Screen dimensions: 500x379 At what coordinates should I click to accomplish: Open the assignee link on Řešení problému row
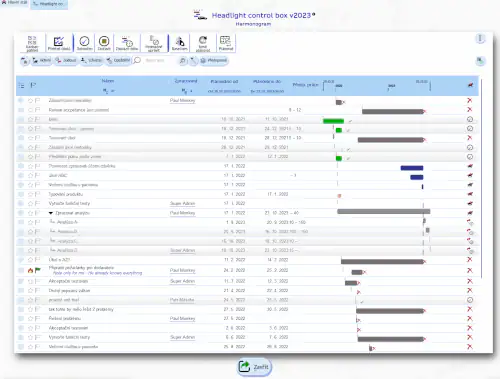pyautogui.click(x=182, y=319)
